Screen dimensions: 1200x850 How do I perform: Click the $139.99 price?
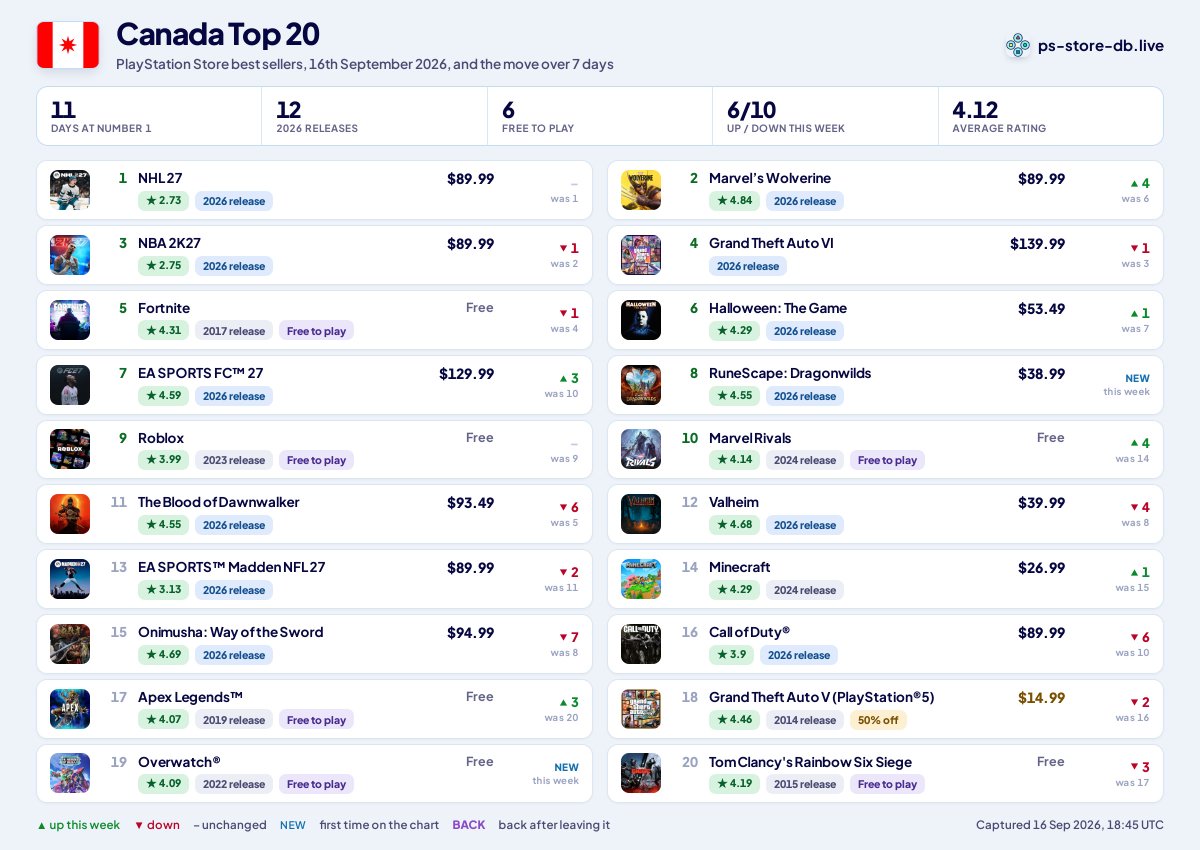click(1037, 243)
